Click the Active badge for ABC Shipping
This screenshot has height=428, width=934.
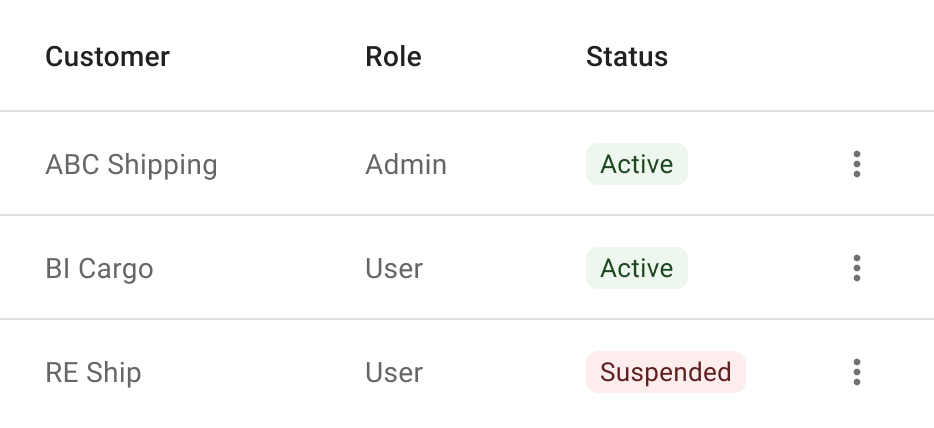(x=637, y=164)
